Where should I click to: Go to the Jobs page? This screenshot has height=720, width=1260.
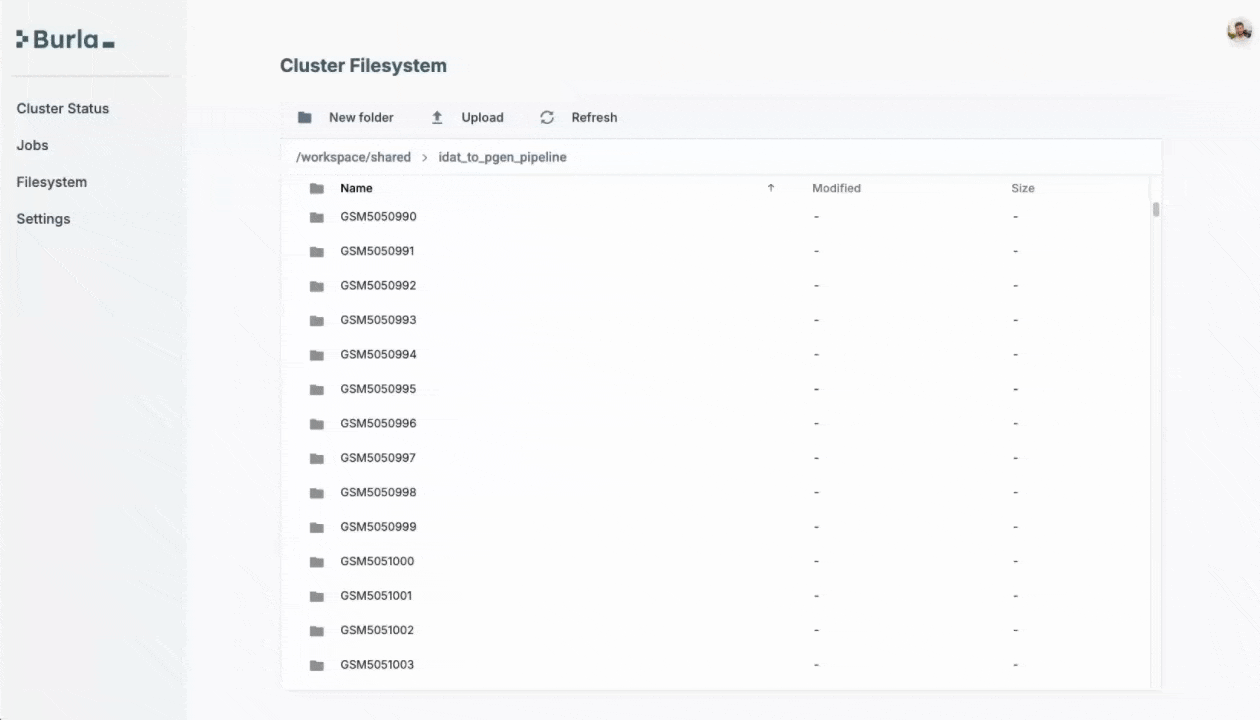point(32,145)
